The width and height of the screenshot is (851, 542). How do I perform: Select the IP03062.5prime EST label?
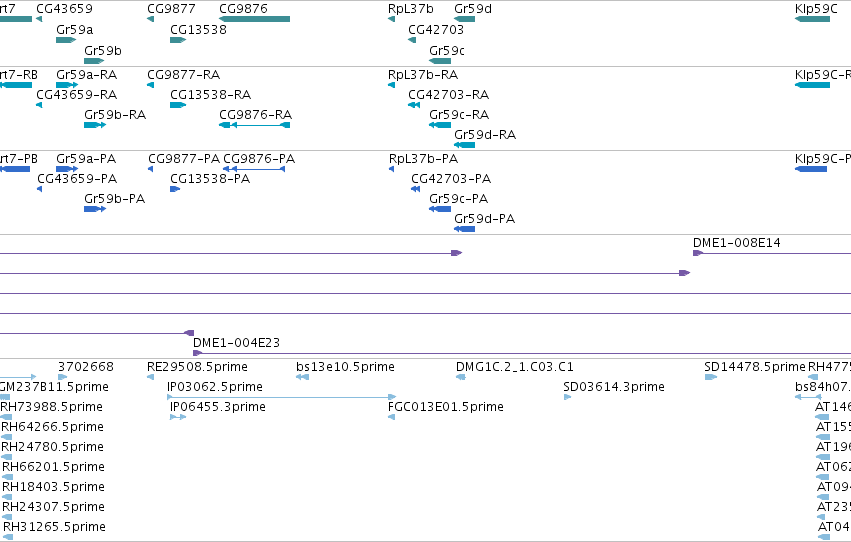(215, 387)
